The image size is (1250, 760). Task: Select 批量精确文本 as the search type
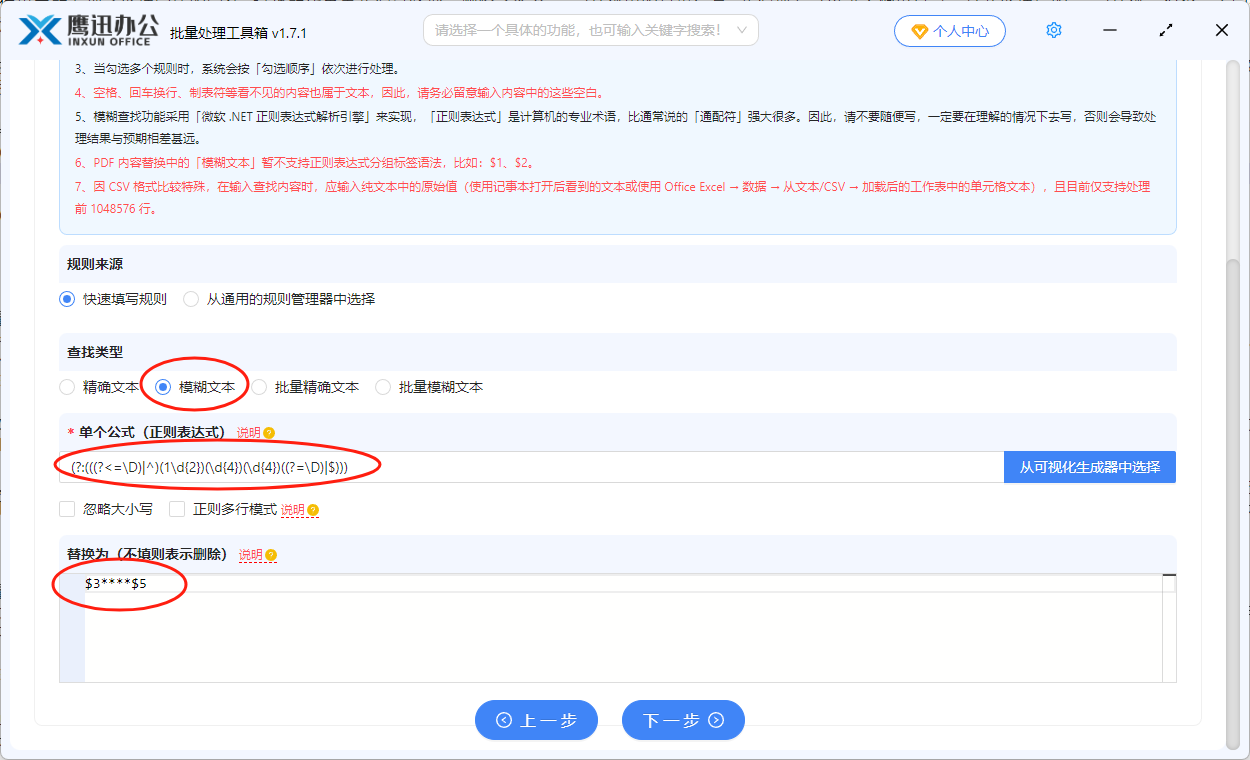[x=260, y=387]
